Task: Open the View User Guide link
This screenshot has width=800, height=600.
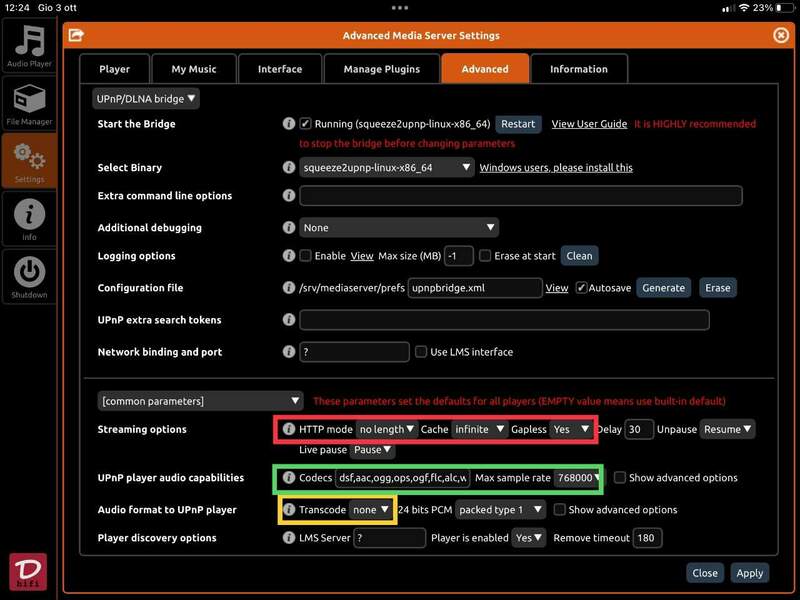Action: (x=589, y=124)
